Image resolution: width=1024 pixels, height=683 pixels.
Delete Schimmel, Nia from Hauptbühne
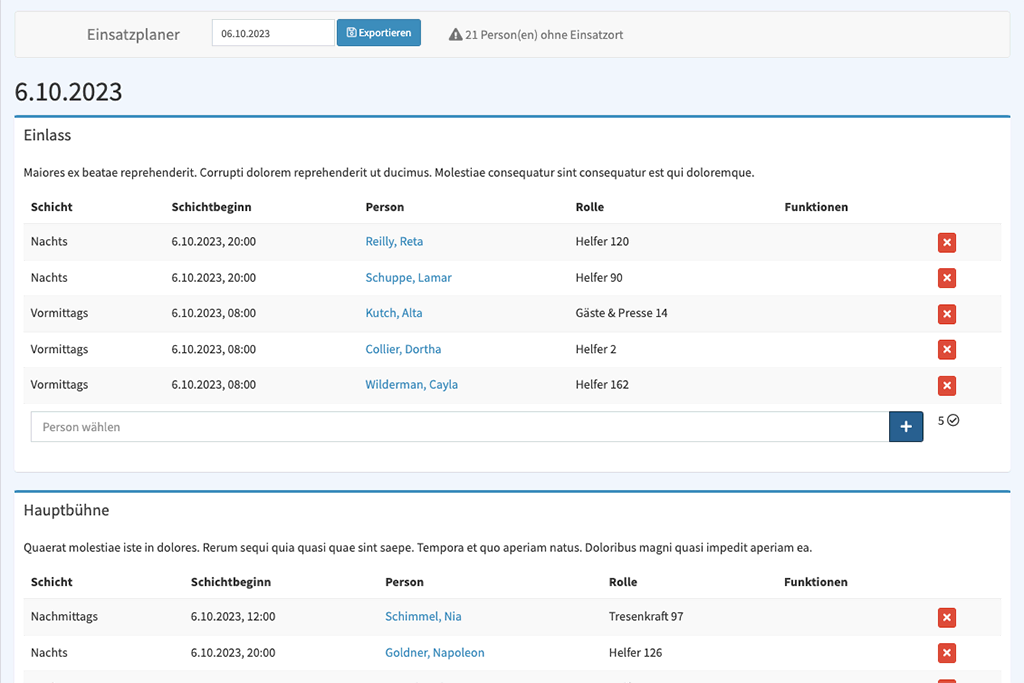[x=946, y=617]
